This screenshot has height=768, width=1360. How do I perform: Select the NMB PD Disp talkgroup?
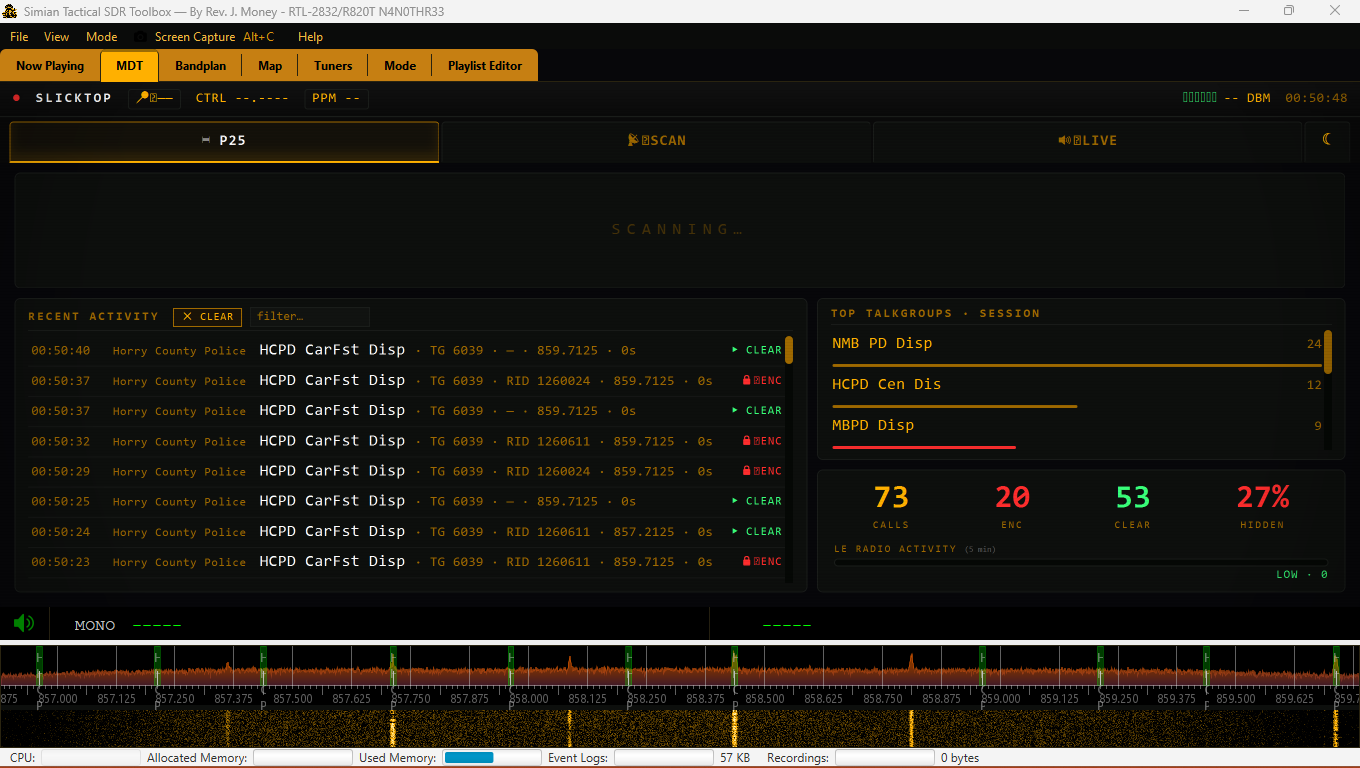point(1077,348)
